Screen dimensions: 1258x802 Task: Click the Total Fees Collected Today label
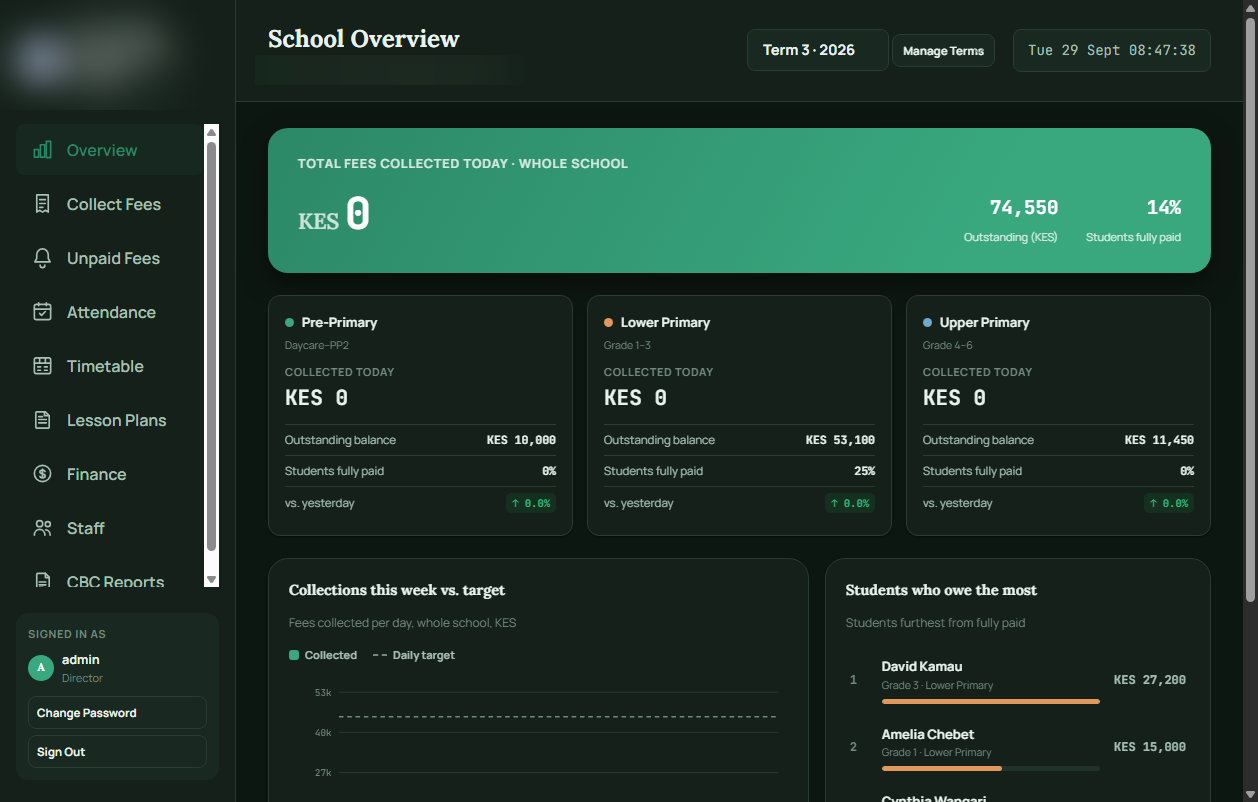tap(463, 163)
